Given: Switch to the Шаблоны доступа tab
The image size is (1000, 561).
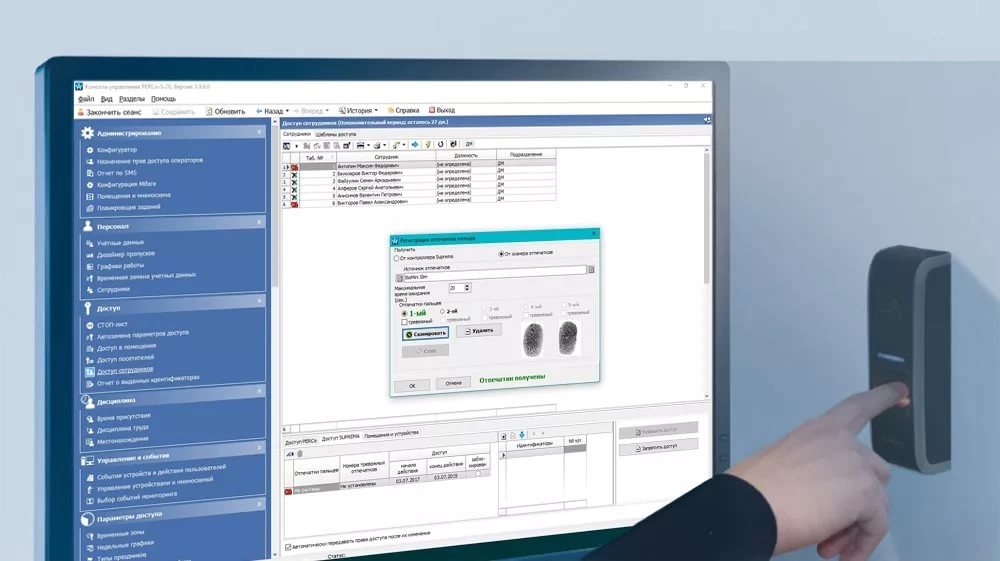Looking at the screenshot, I should click(336, 135).
